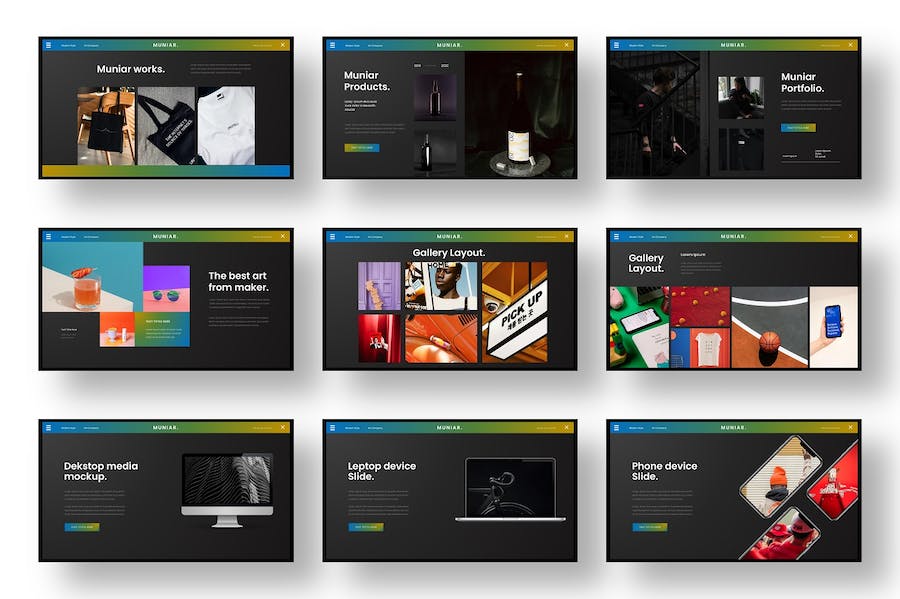Click hamburger icon on Dekstop media mockup slide

(x=48, y=427)
